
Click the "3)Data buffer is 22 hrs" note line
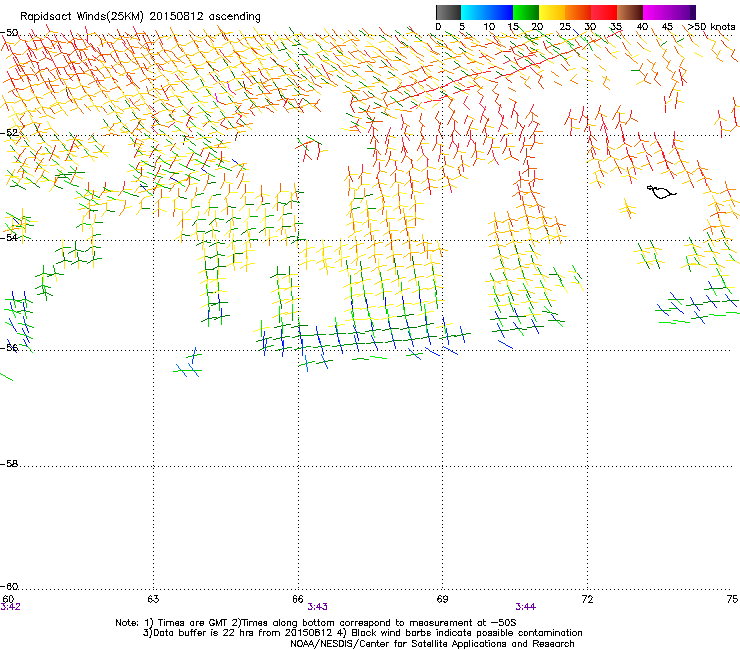tap(362, 633)
